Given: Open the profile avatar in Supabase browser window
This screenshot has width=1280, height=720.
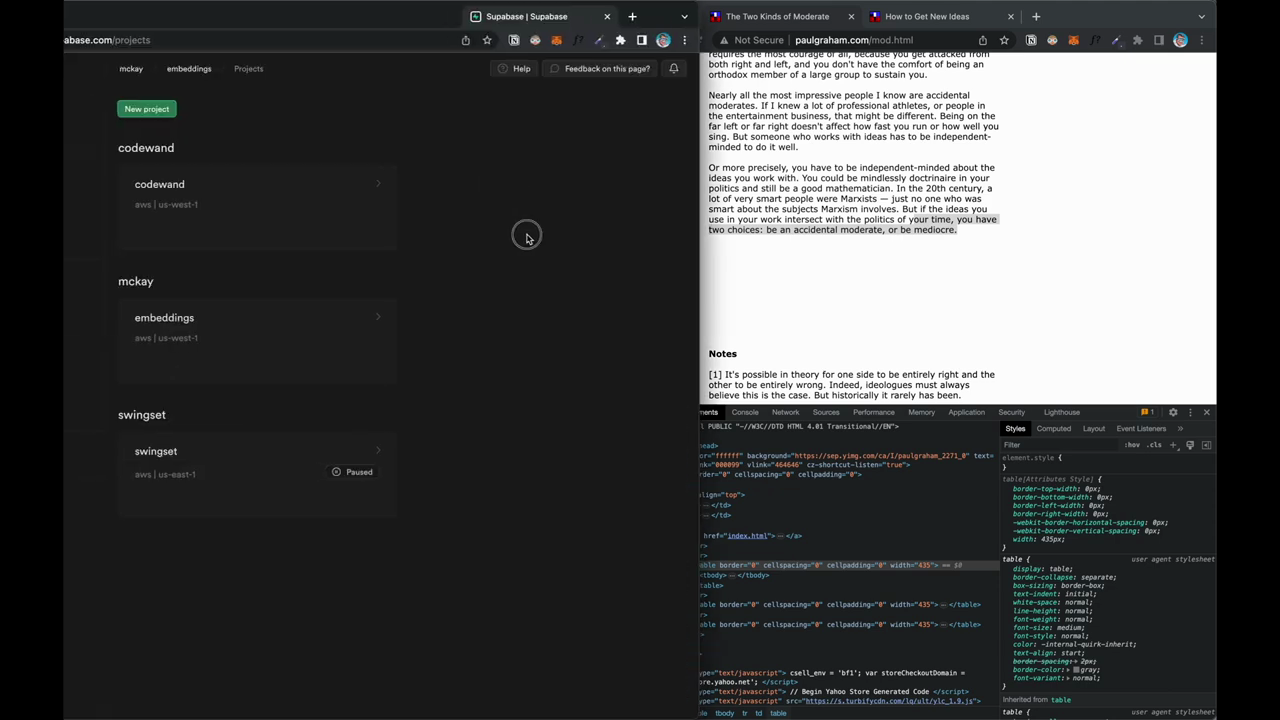Looking at the screenshot, I should [x=663, y=40].
